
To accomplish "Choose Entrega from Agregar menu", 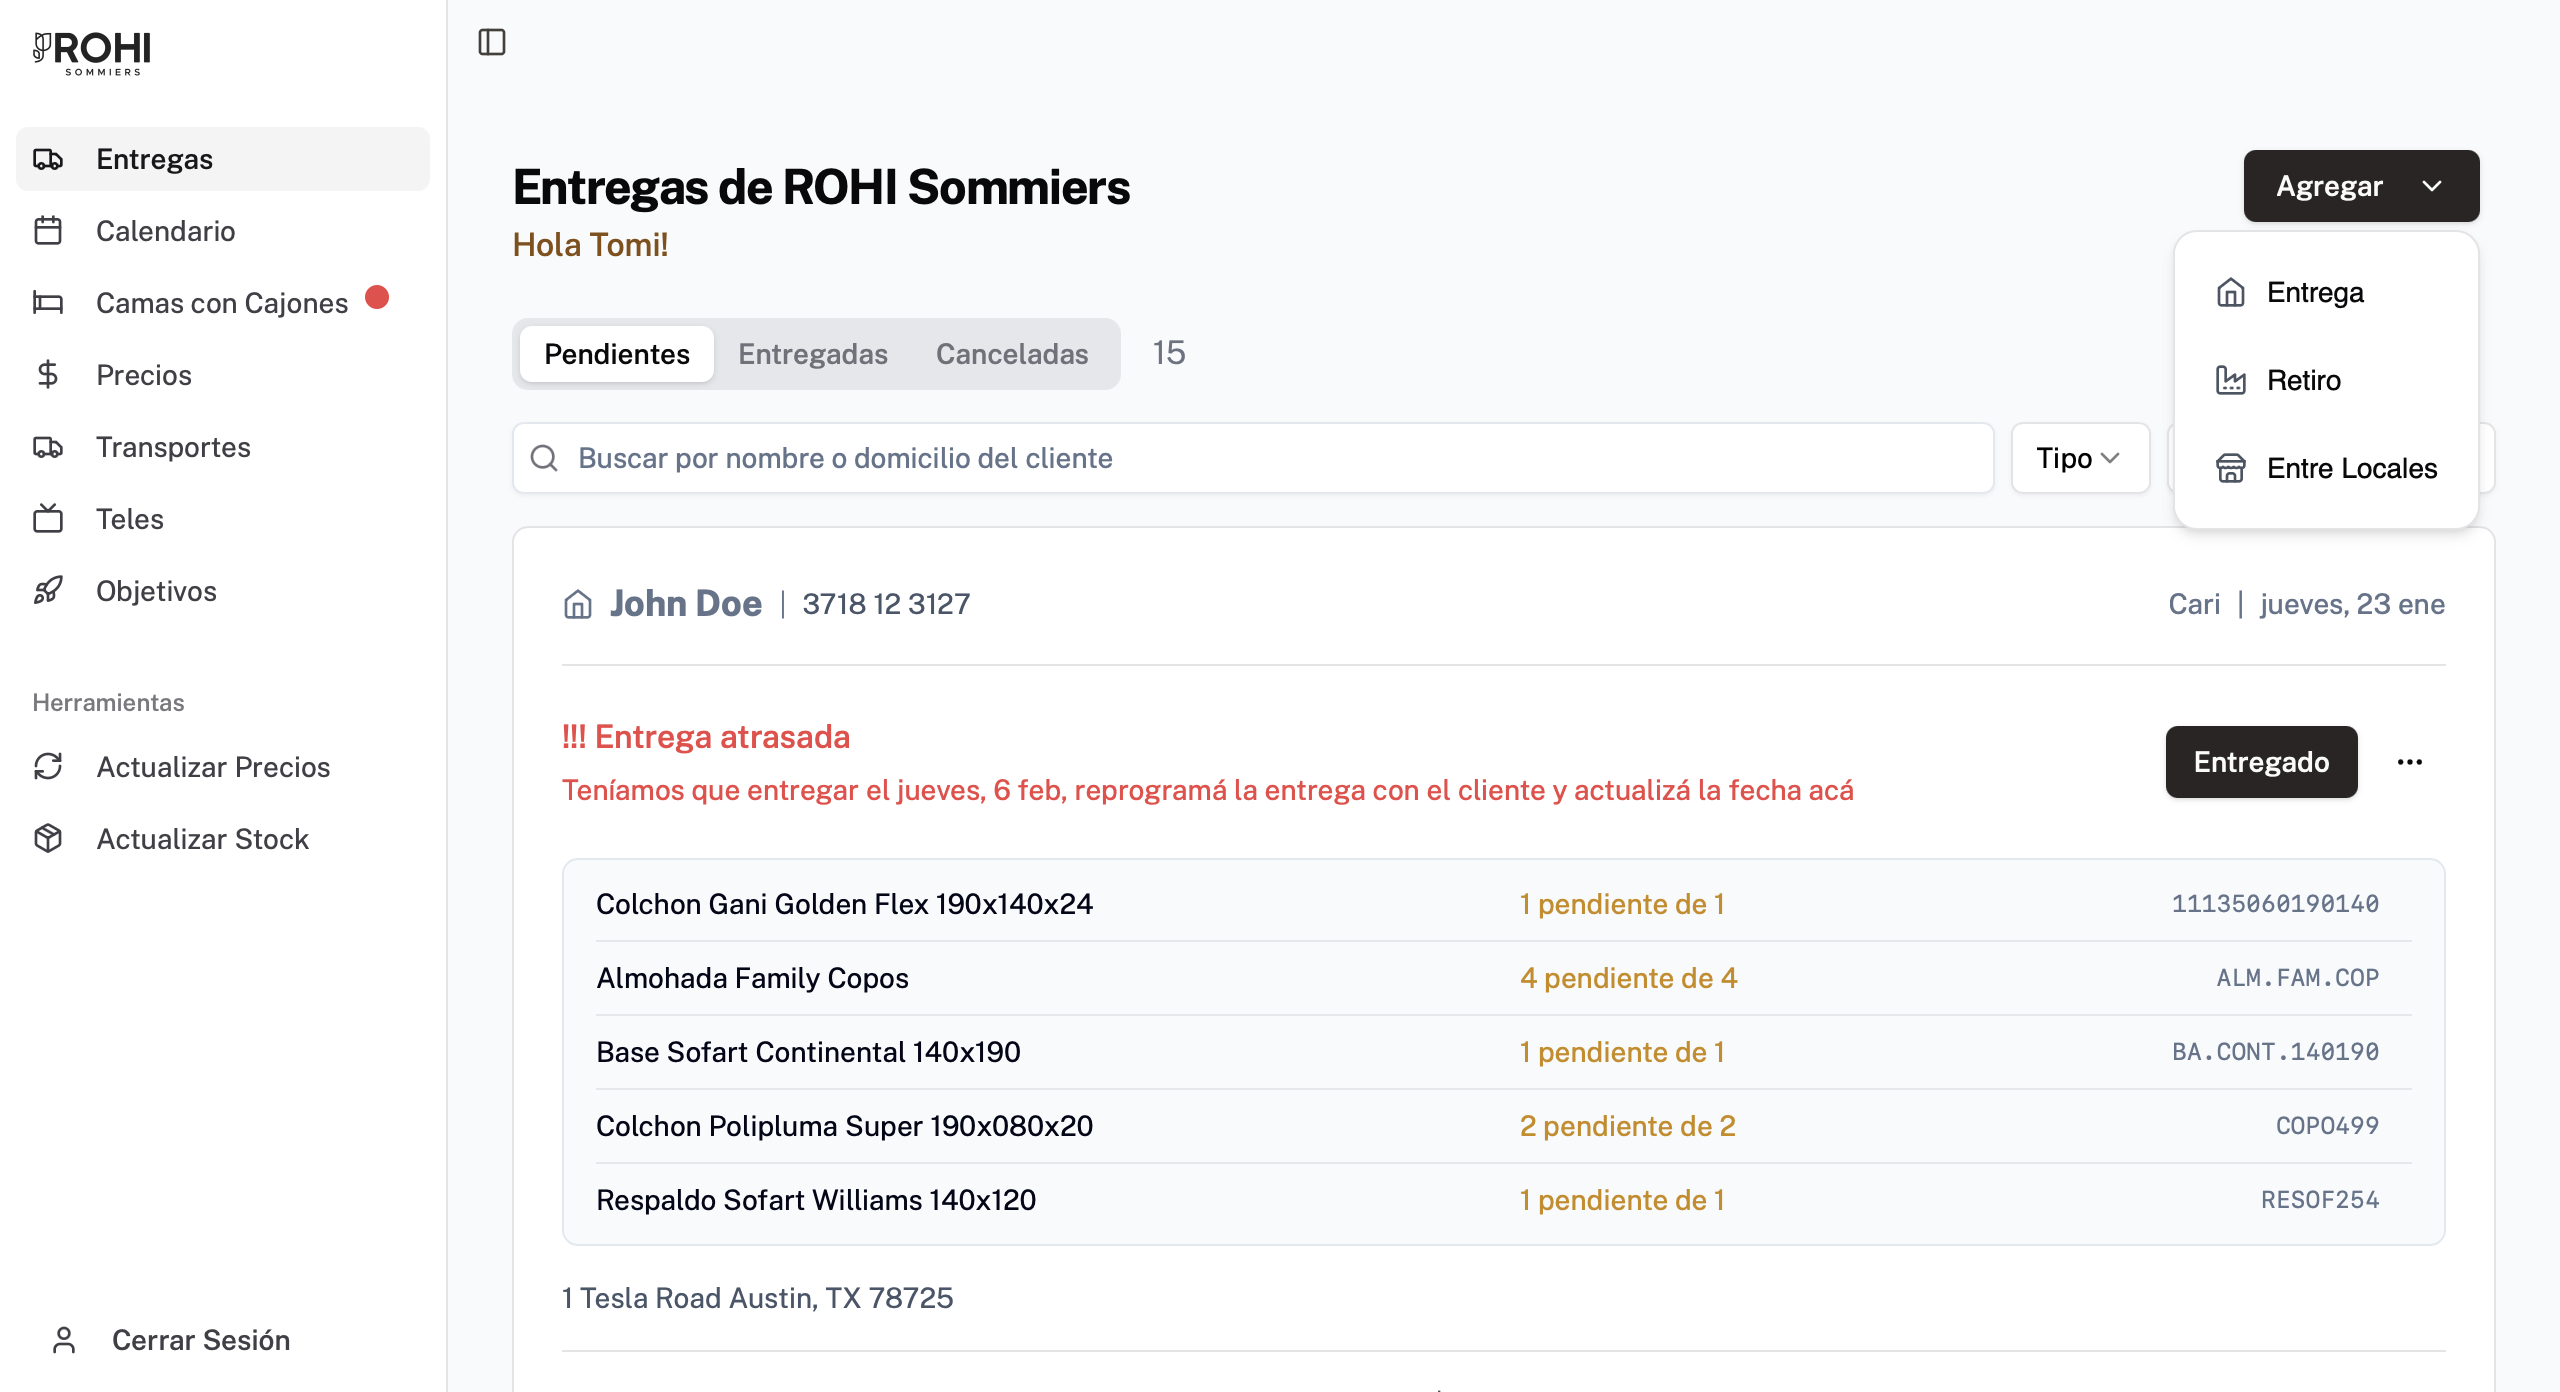I will [x=2326, y=292].
